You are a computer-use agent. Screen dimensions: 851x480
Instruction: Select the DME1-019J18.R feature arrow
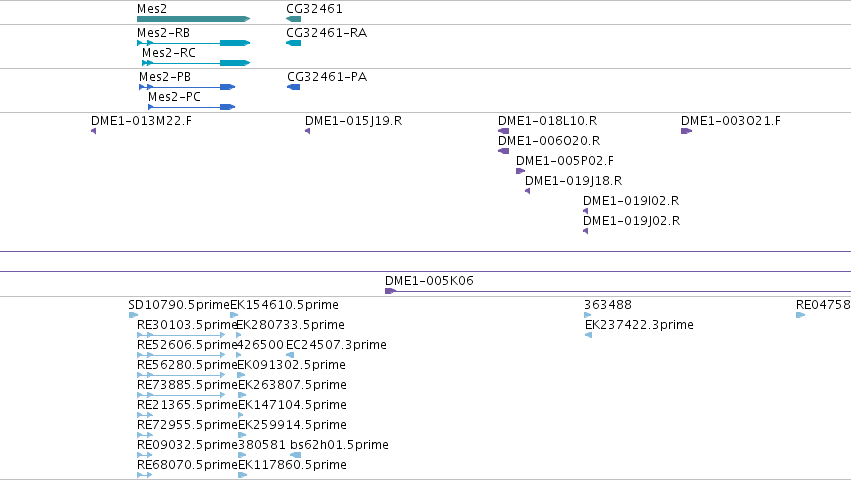[x=528, y=191]
